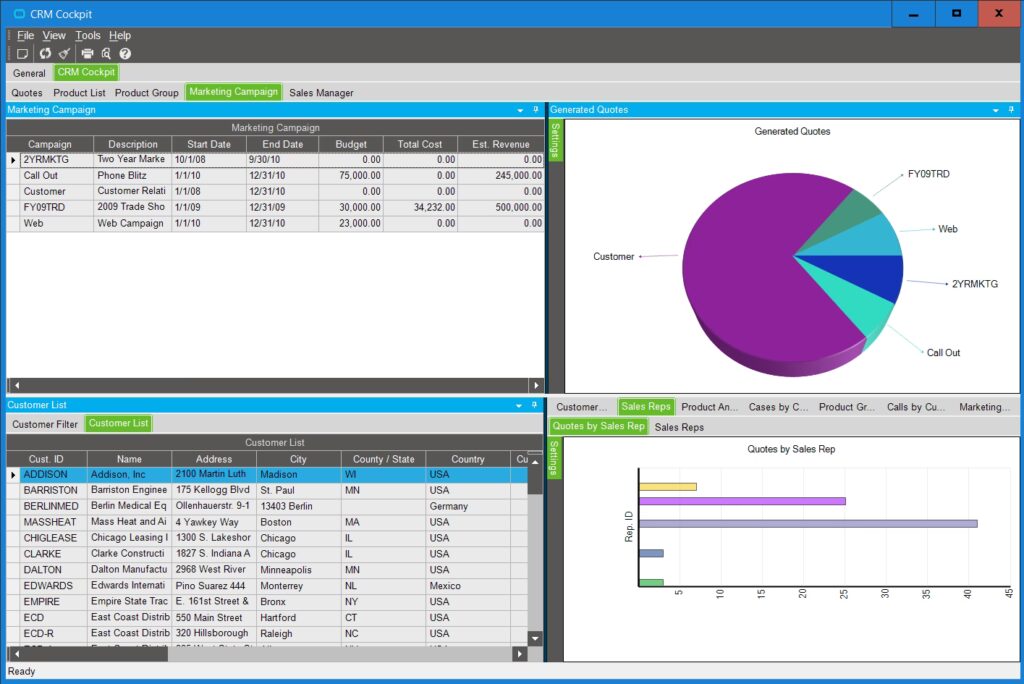Open Generated Quotes panel dropdown arrow
The height and width of the screenshot is (684, 1024).
995,110
